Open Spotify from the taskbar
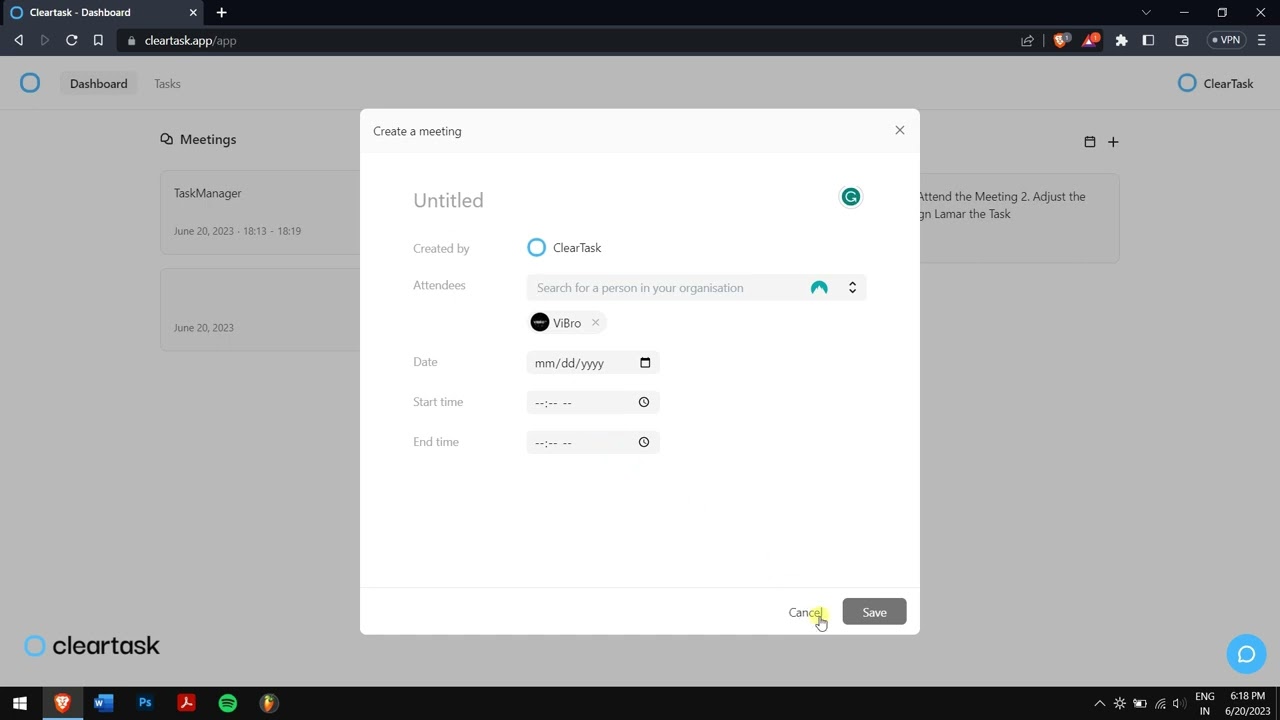 pyautogui.click(x=228, y=703)
